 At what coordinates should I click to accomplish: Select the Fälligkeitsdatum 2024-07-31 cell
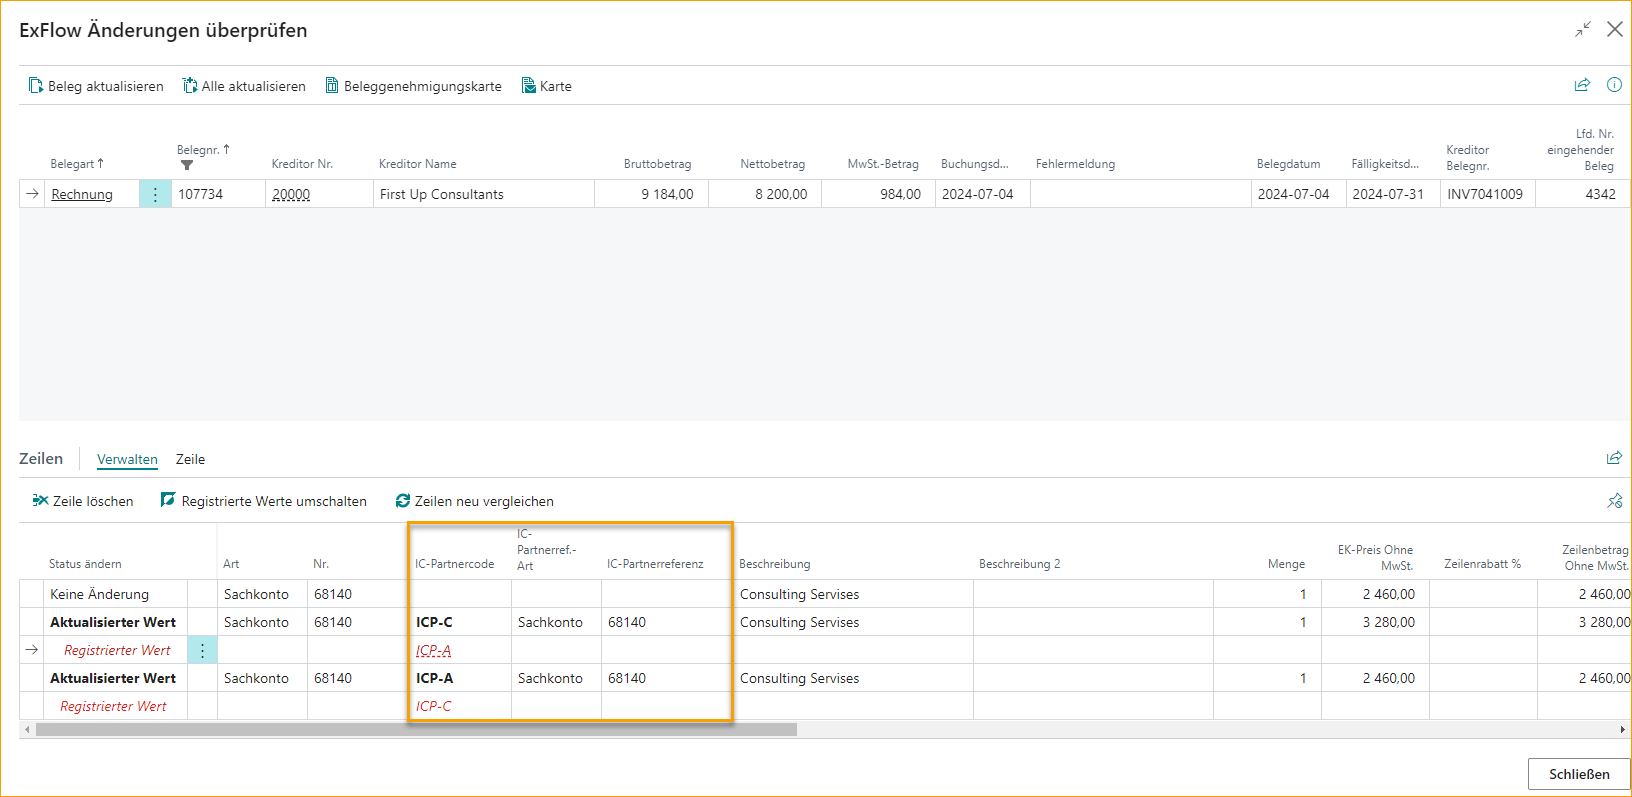click(1393, 194)
